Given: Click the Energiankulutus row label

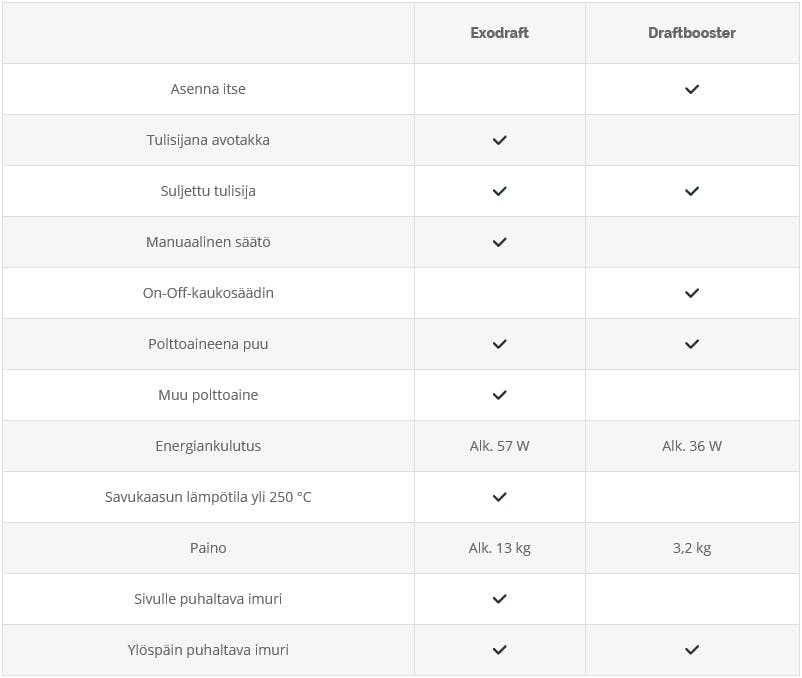Looking at the screenshot, I should [x=208, y=446].
